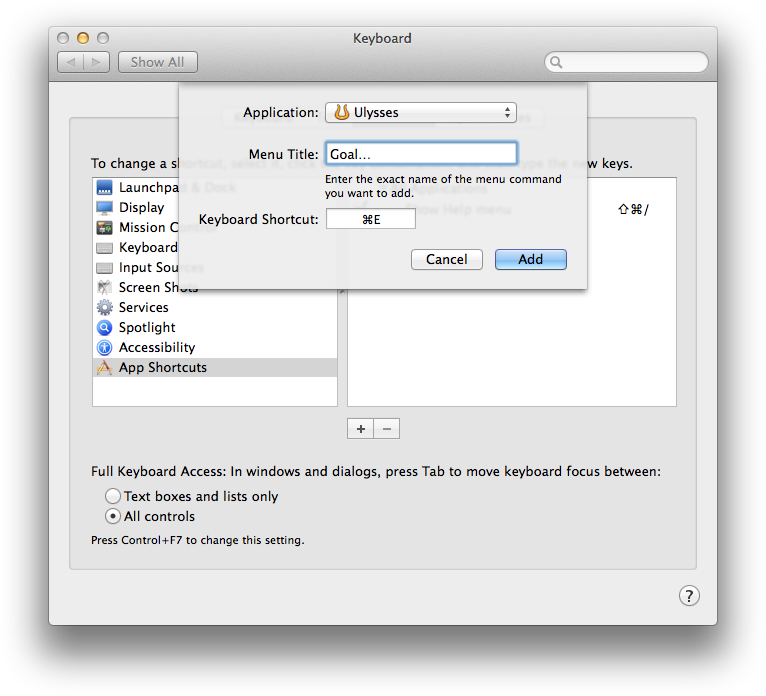Select the App Shortcuts row label
766x696 pixels.
(163, 368)
